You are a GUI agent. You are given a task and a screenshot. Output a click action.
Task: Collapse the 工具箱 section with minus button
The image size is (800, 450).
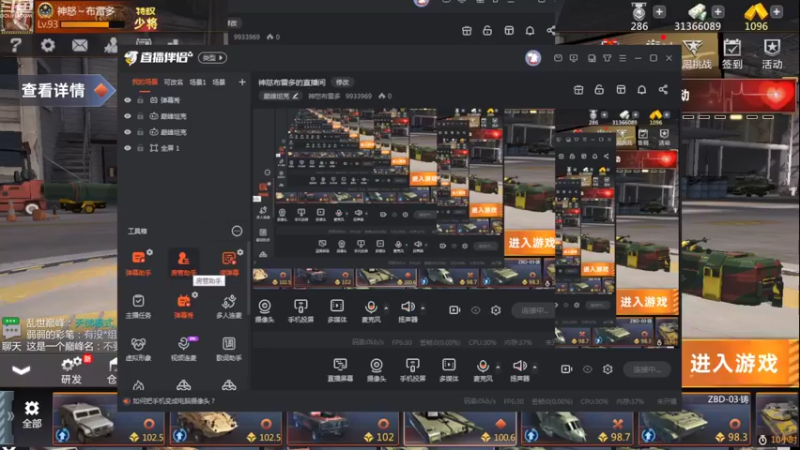coord(237,231)
